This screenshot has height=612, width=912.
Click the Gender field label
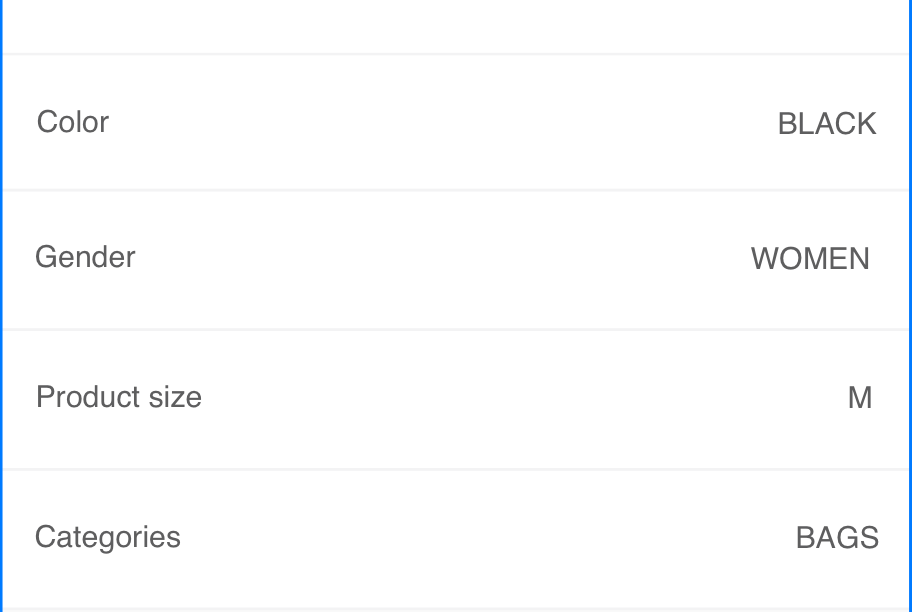click(85, 257)
